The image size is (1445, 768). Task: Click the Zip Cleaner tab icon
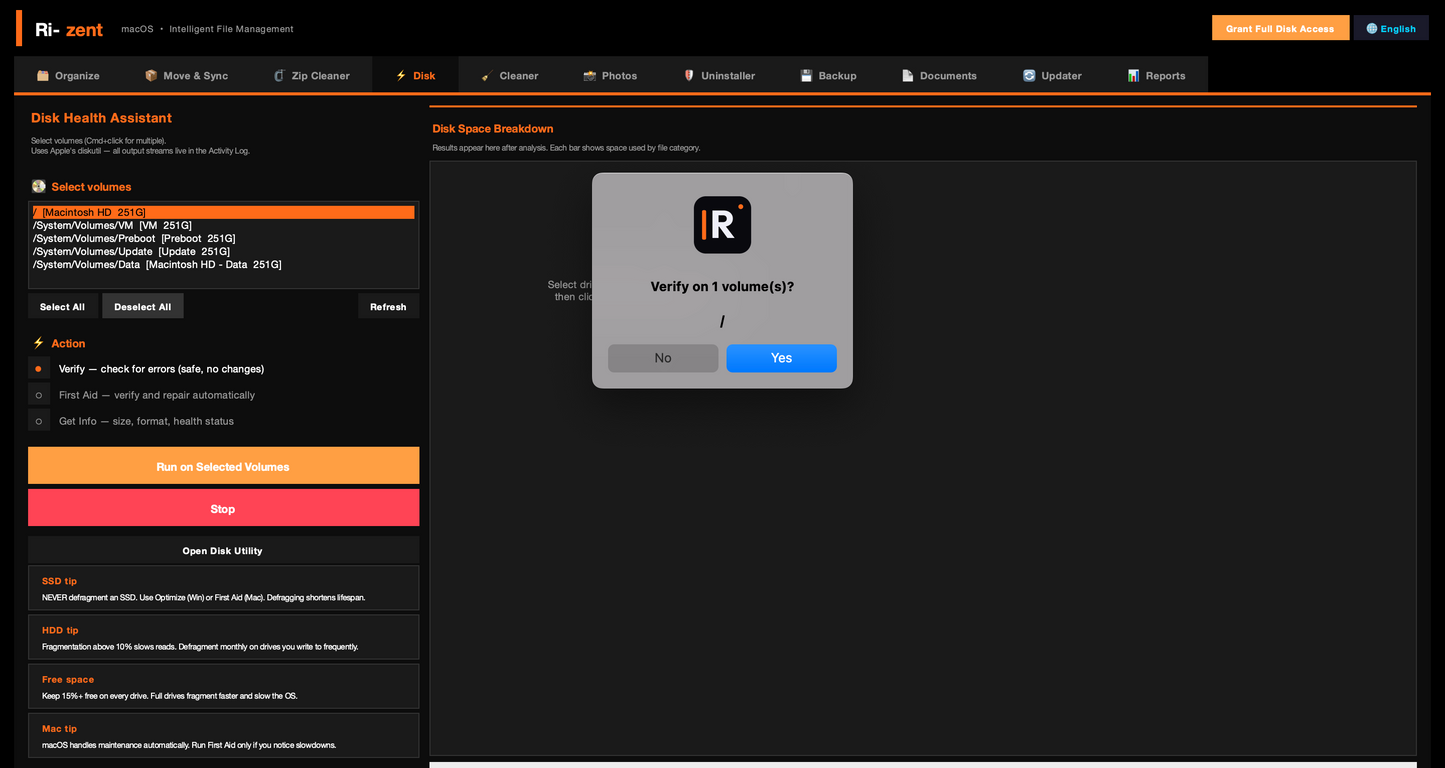279,75
